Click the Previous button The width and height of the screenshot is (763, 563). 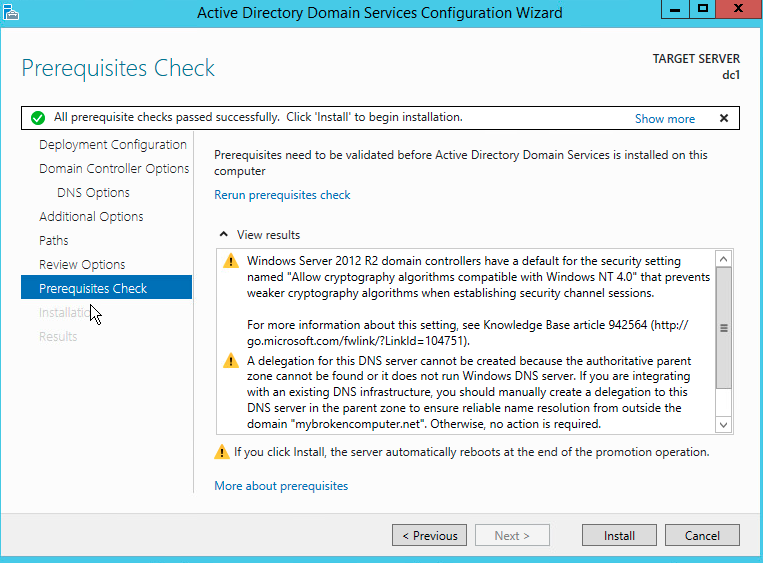coord(429,536)
